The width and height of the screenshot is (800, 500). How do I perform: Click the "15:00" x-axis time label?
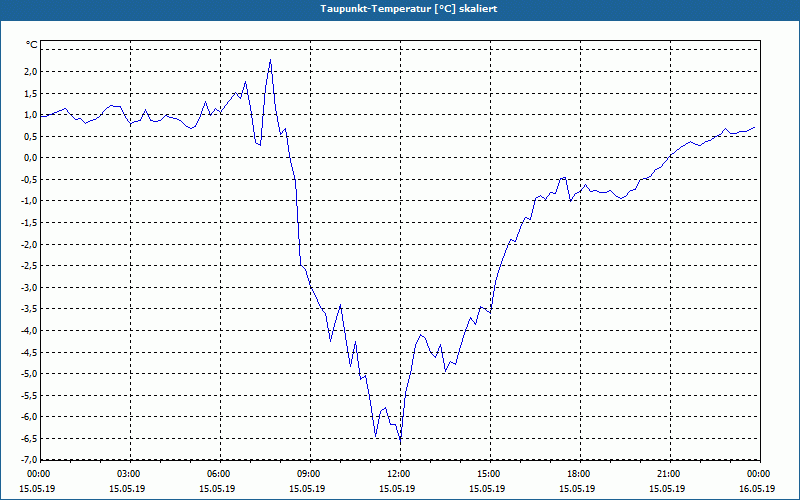[490, 474]
